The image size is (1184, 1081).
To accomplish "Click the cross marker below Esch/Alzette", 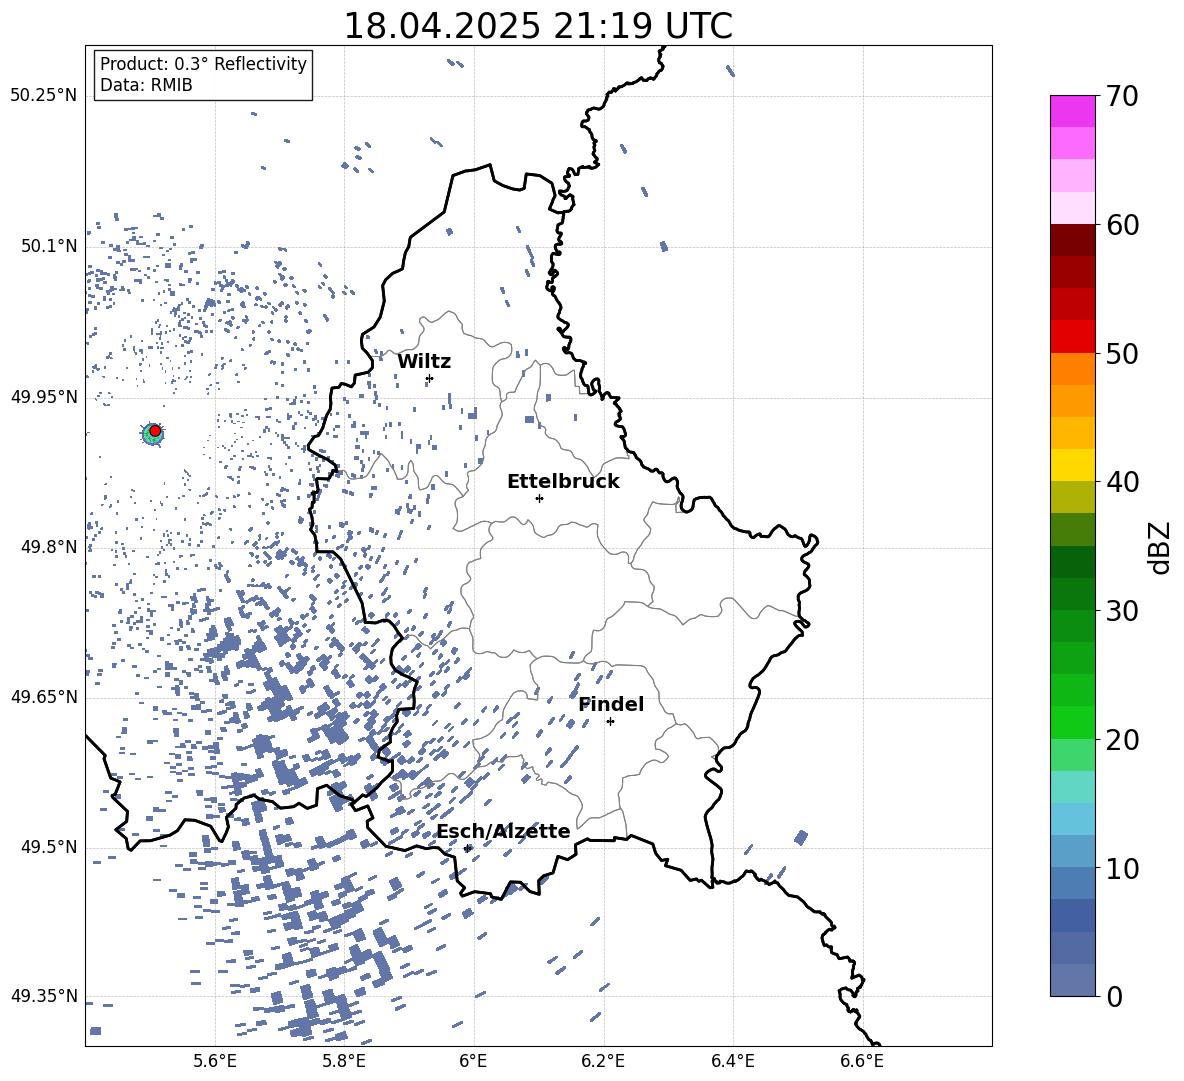I will pos(468,848).
